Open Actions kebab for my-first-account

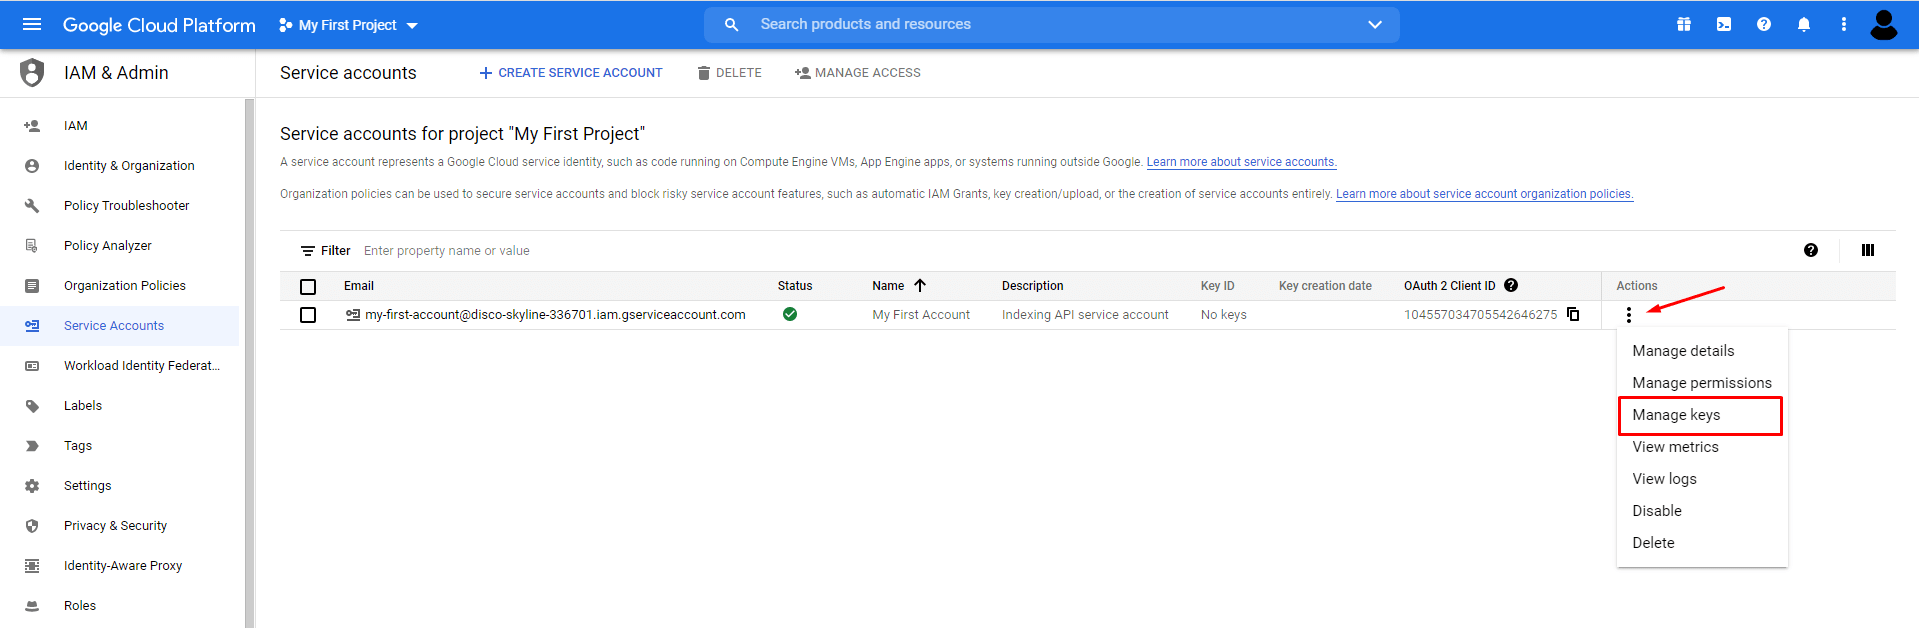click(x=1629, y=315)
